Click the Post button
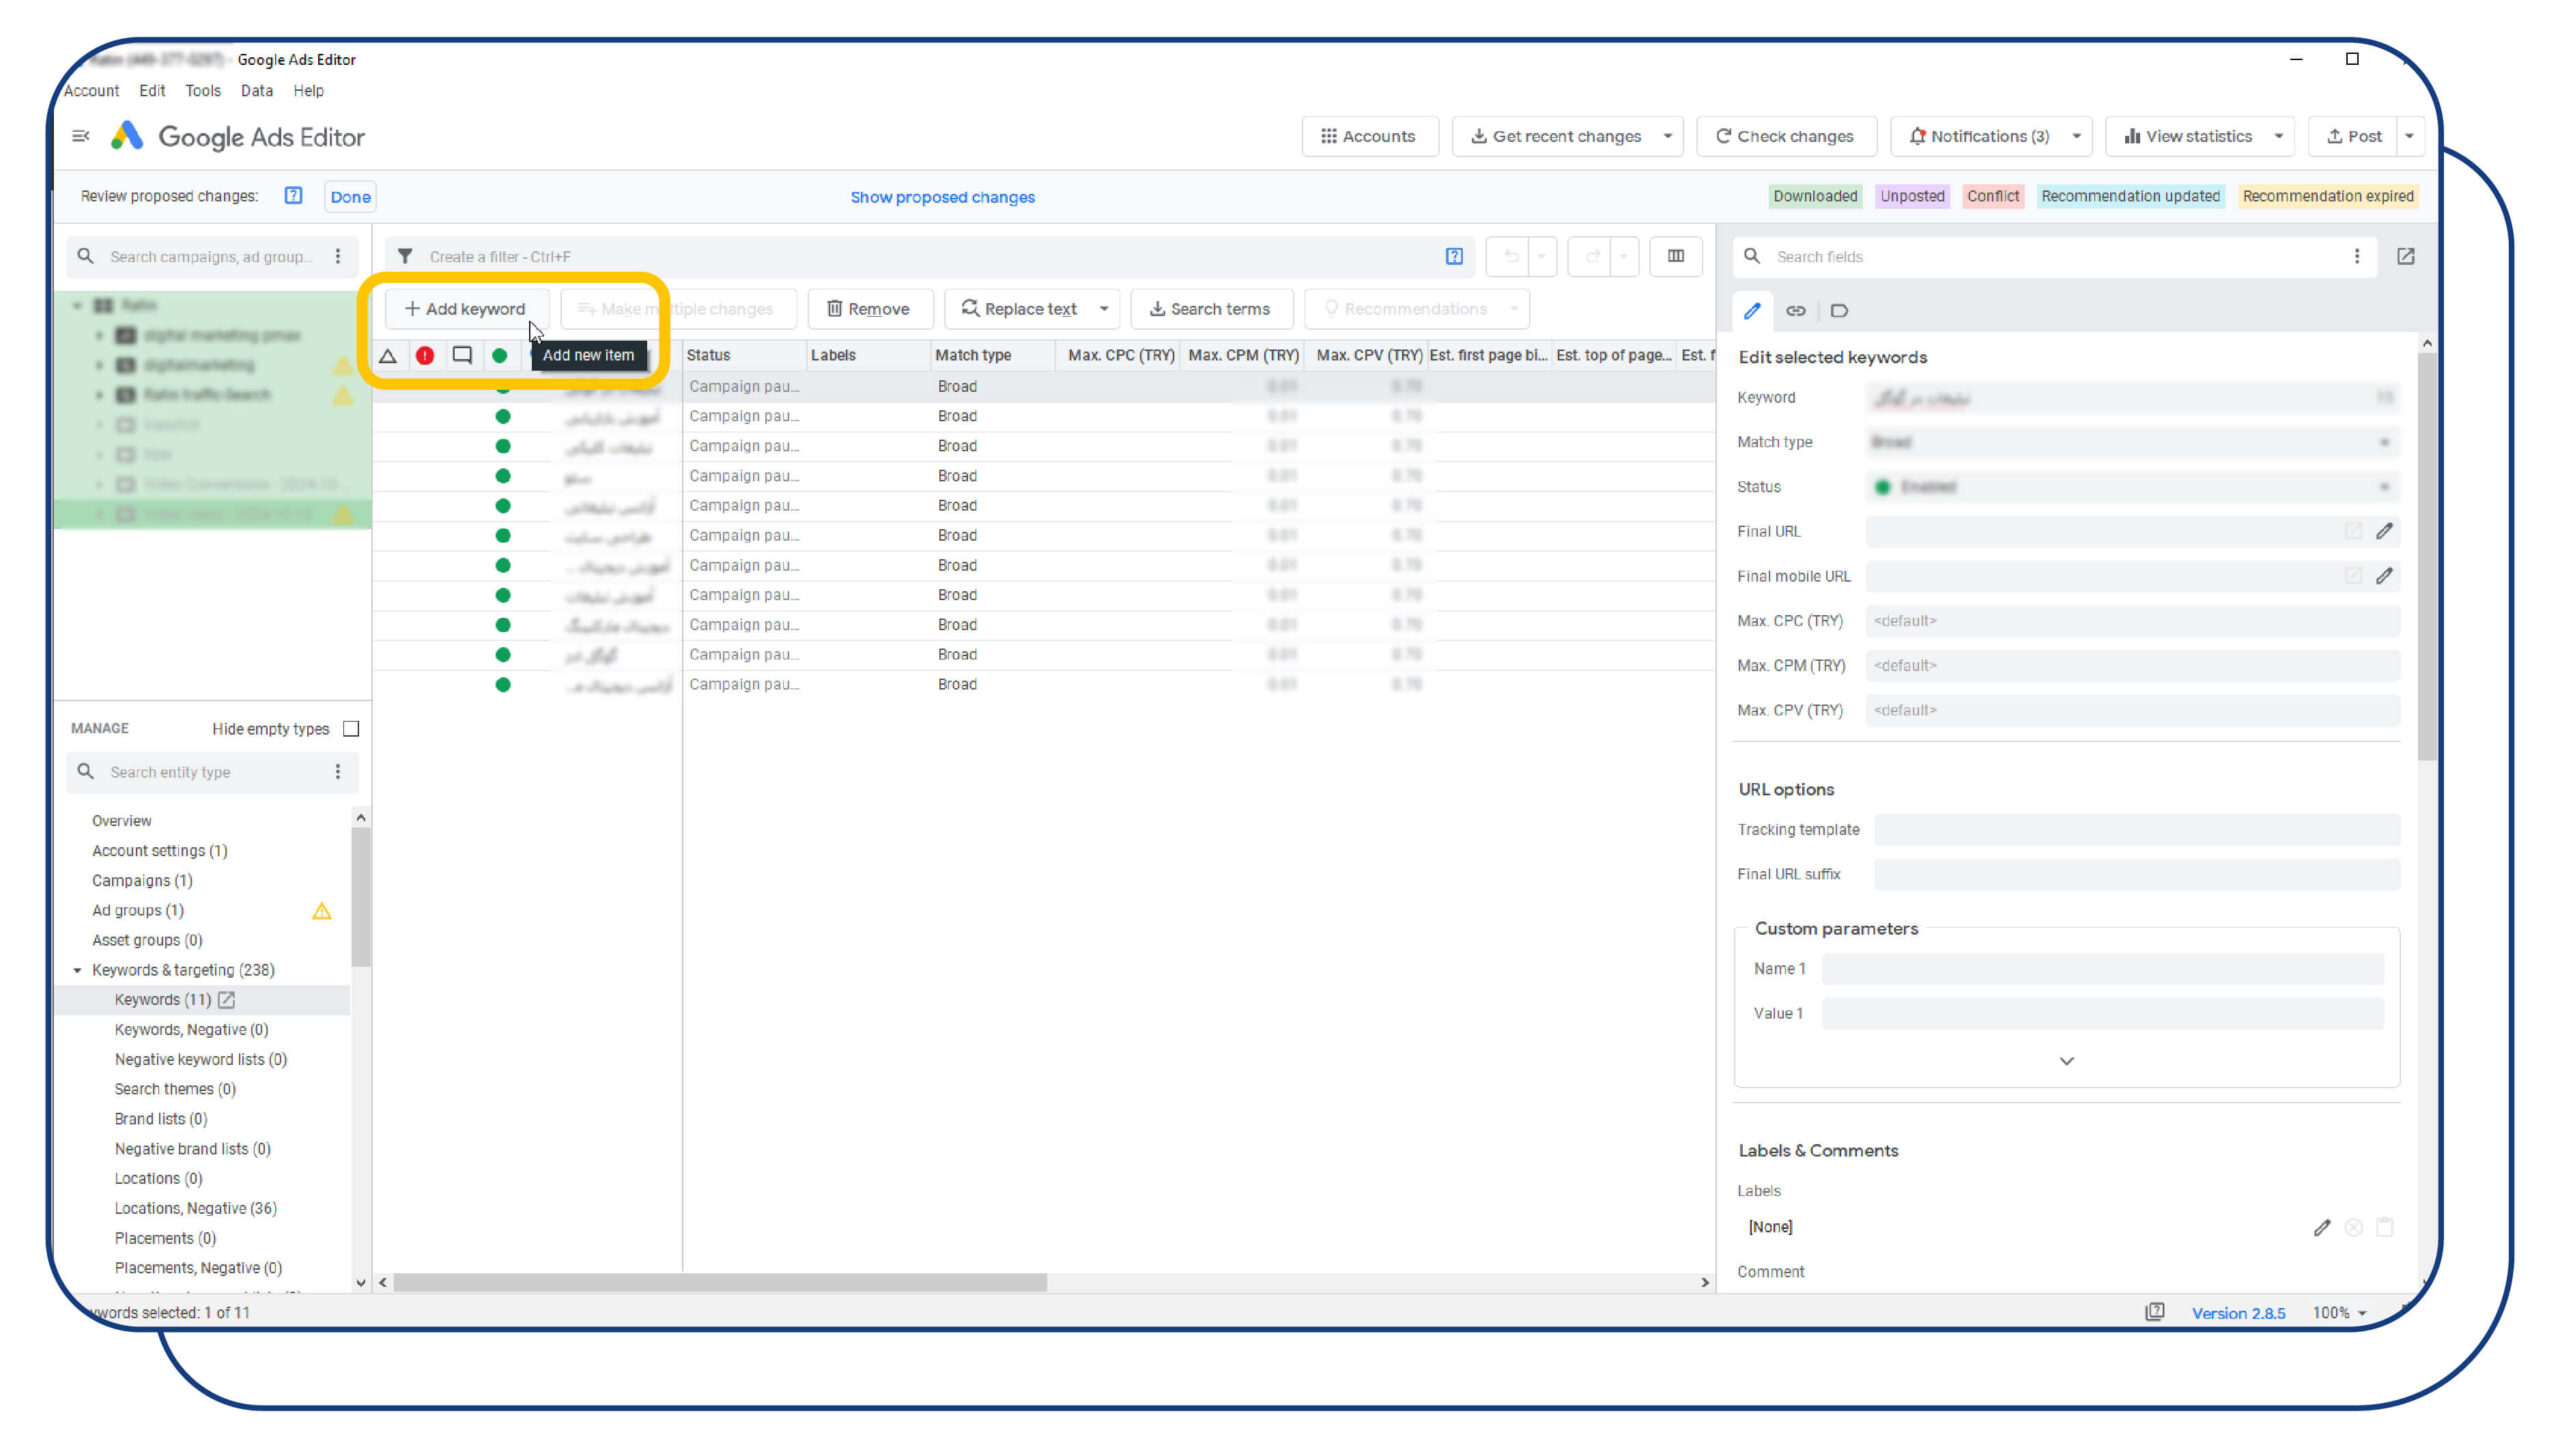 pos(2354,136)
